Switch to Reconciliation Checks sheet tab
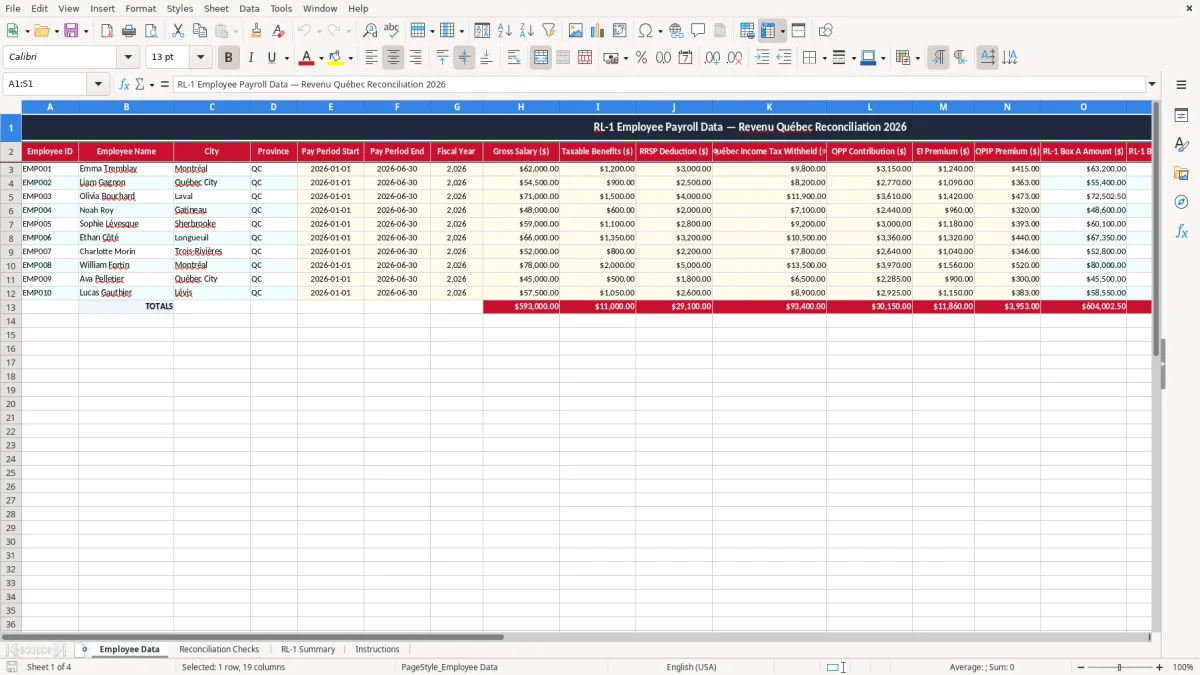The width and height of the screenshot is (1200, 675). click(219, 650)
